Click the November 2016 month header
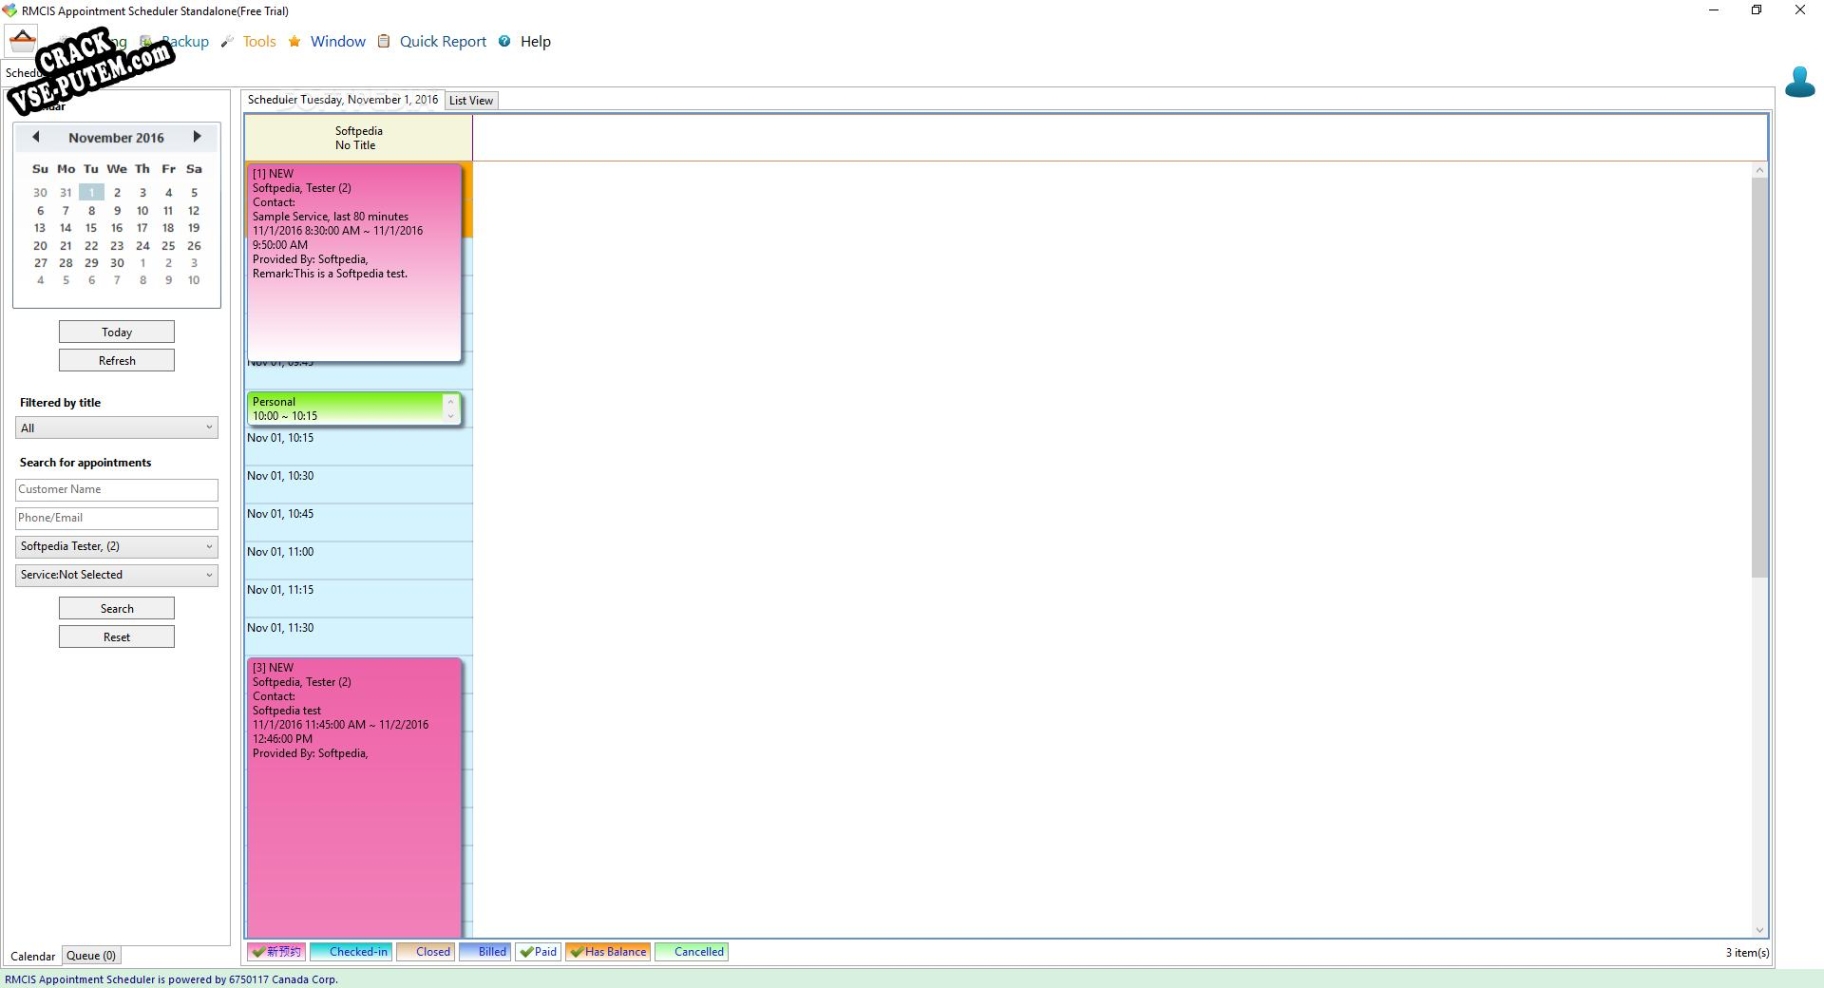1824x988 pixels. pyautogui.click(x=116, y=138)
